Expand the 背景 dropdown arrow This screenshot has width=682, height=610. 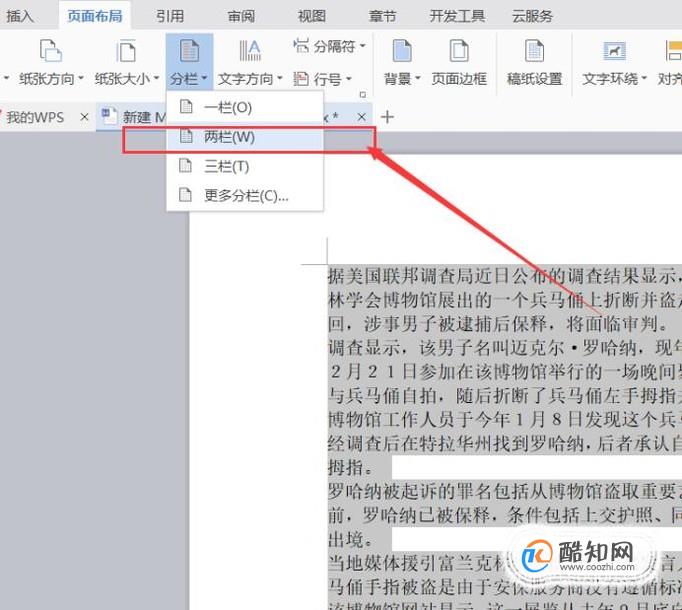(418, 79)
